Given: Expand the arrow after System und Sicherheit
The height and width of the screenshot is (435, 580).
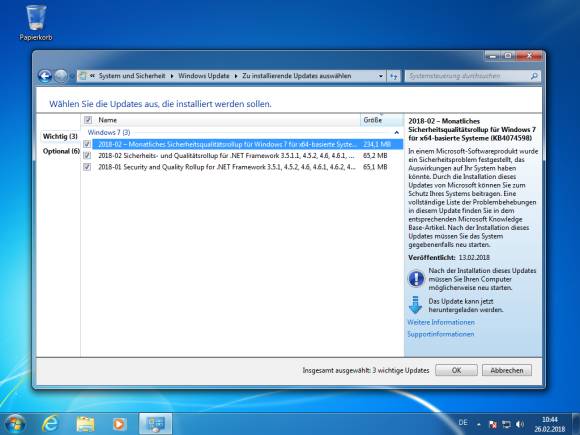Looking at the screenshot, I should coord(172,76).
